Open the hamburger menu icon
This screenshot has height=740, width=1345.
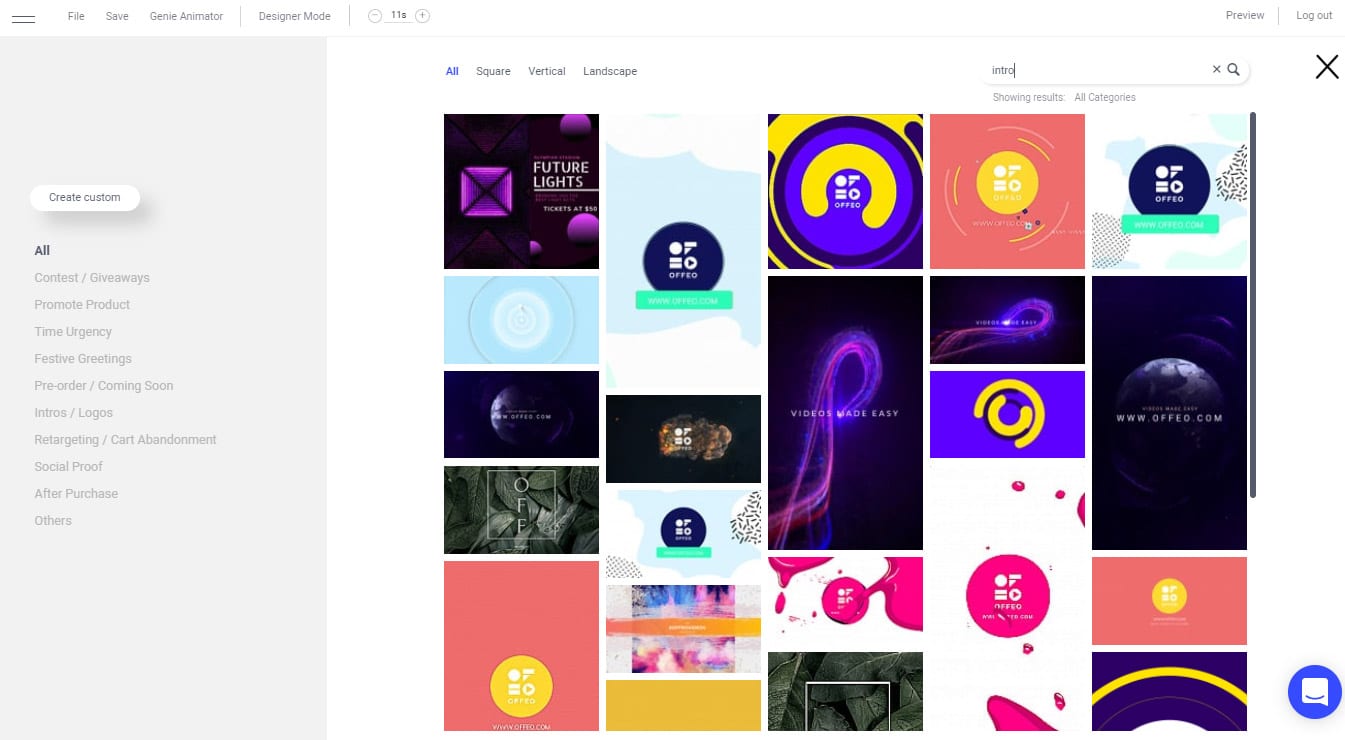click(x=23, y=17)
